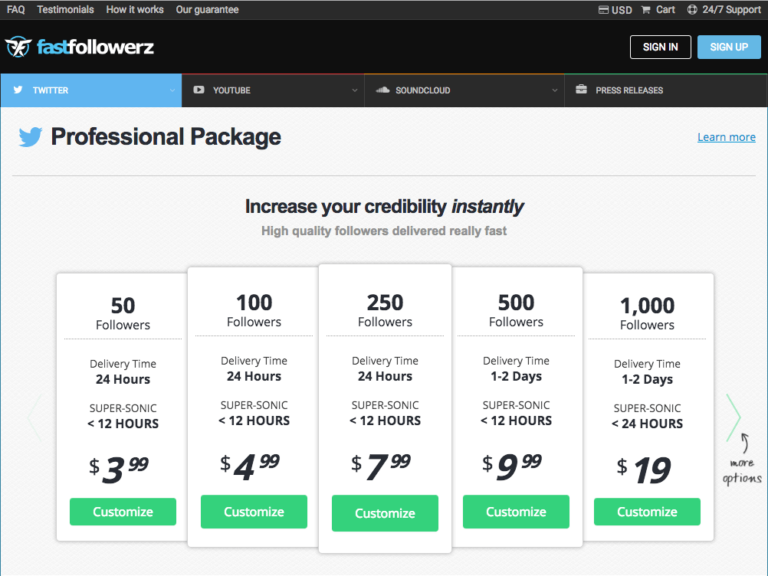Click the Professional Package heading

tap(166, 137)
